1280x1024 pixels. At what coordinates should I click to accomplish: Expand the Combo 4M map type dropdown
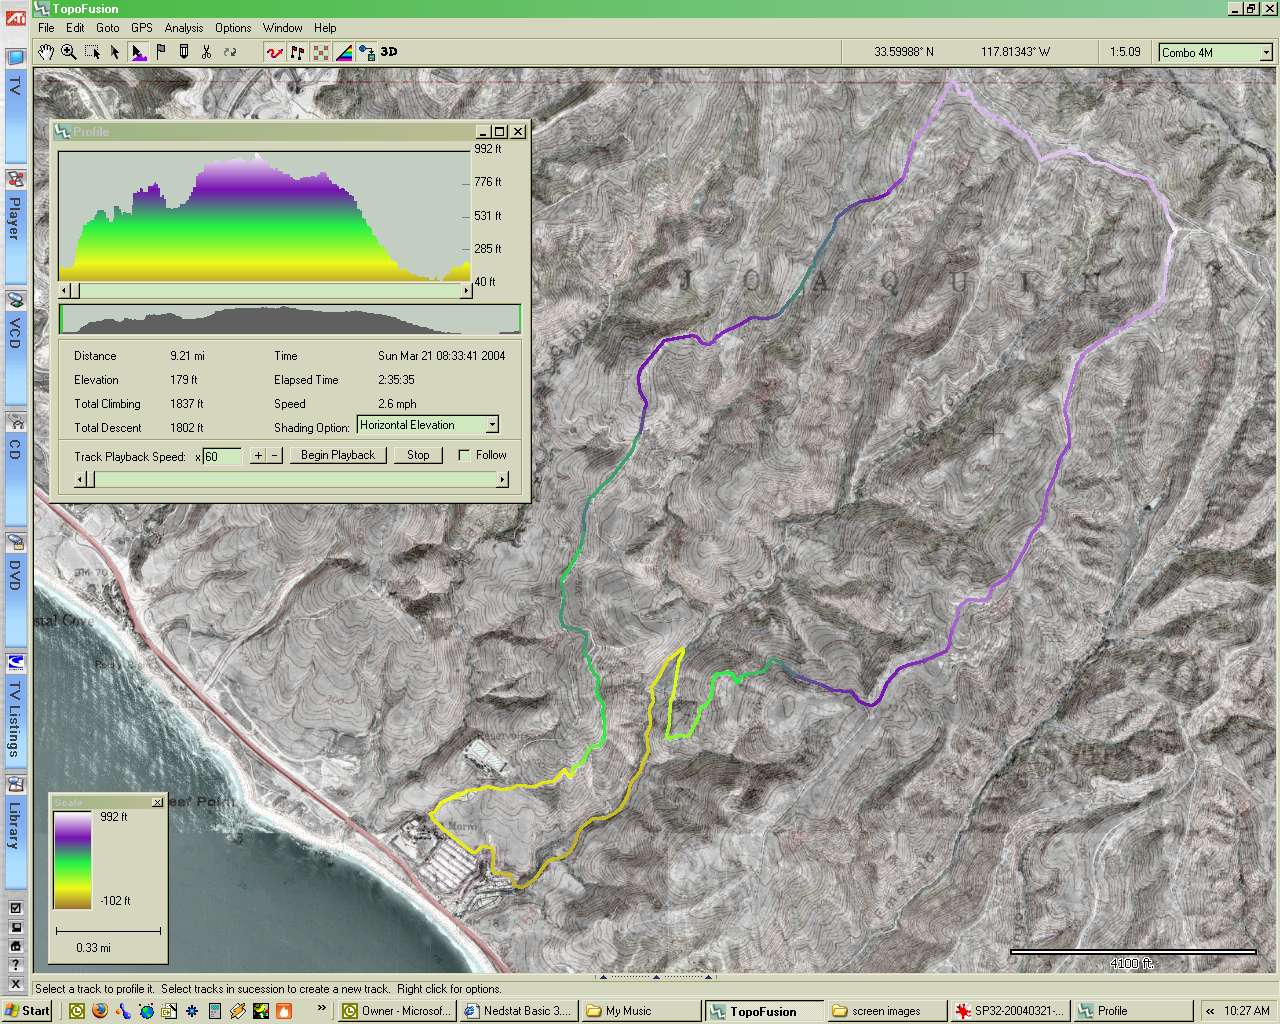(x=1265, y=52)
